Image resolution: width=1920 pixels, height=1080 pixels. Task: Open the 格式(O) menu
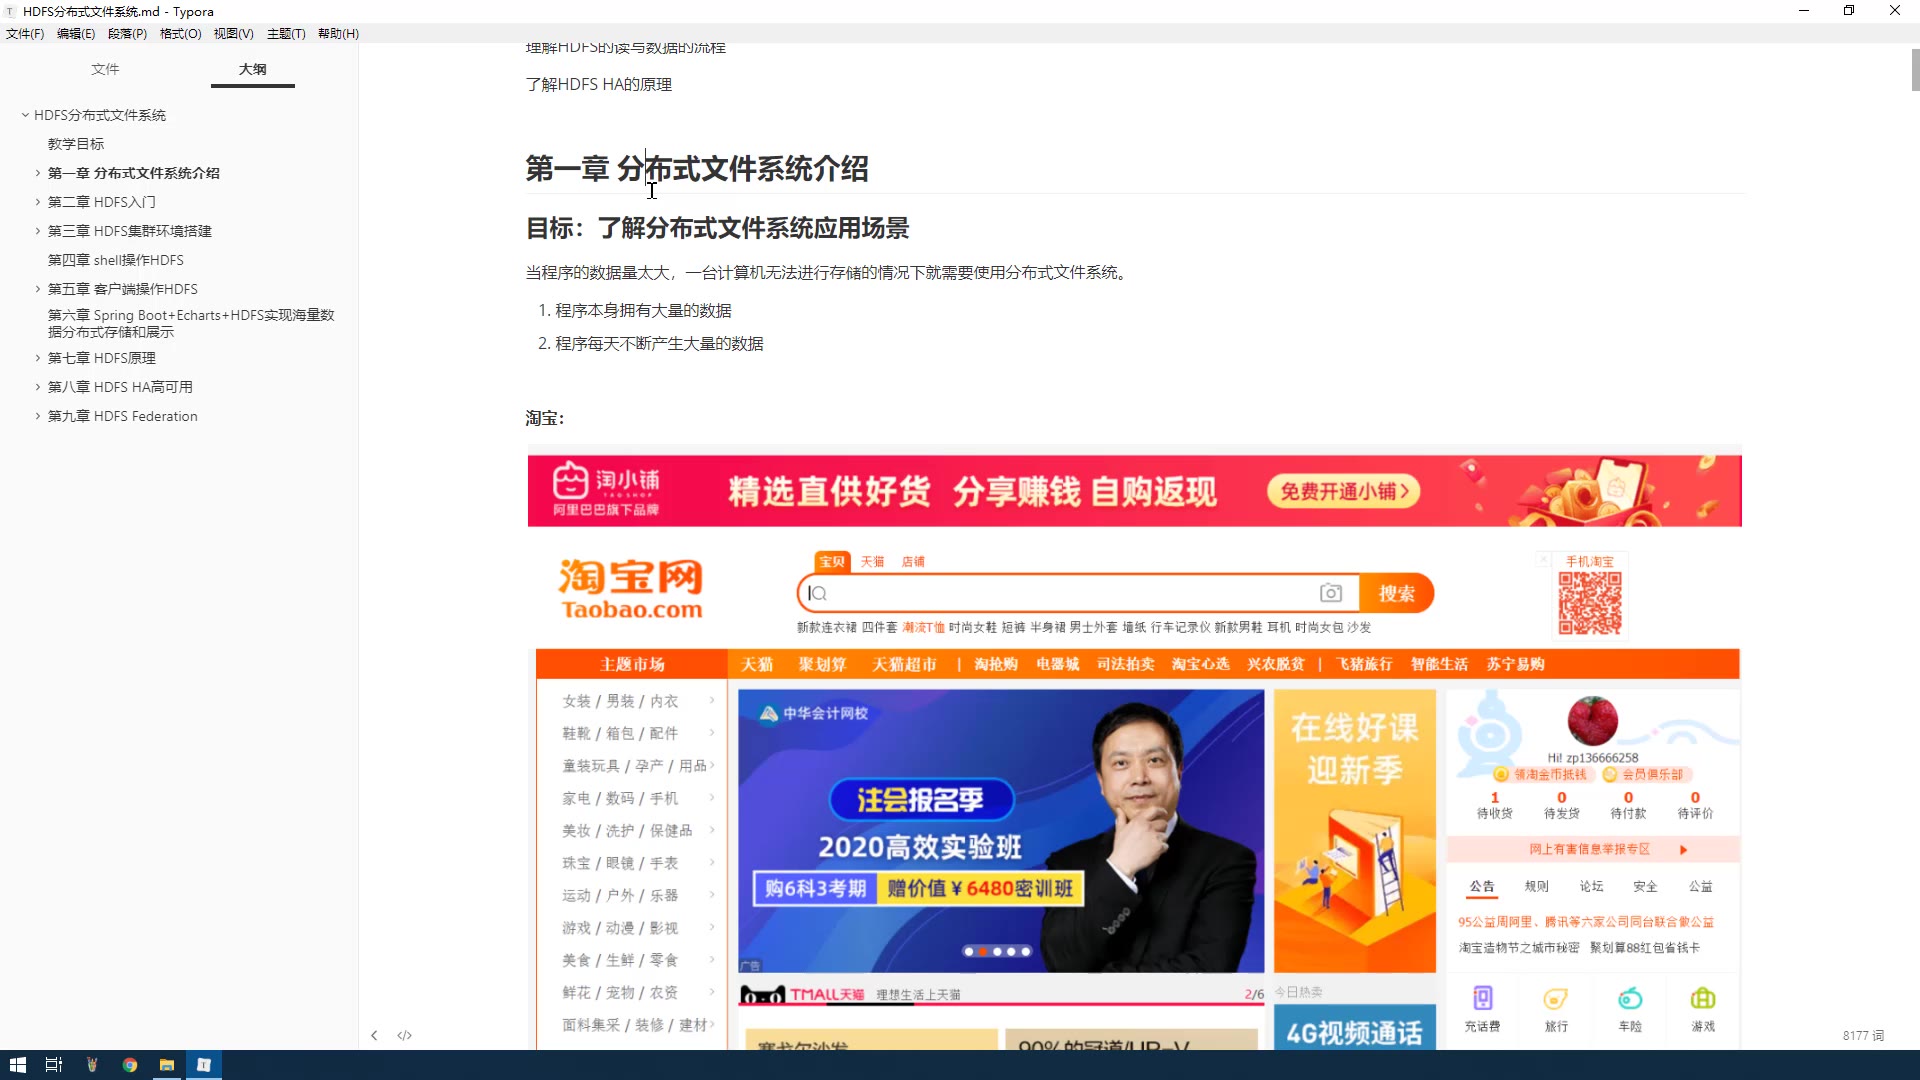point(180,33)
